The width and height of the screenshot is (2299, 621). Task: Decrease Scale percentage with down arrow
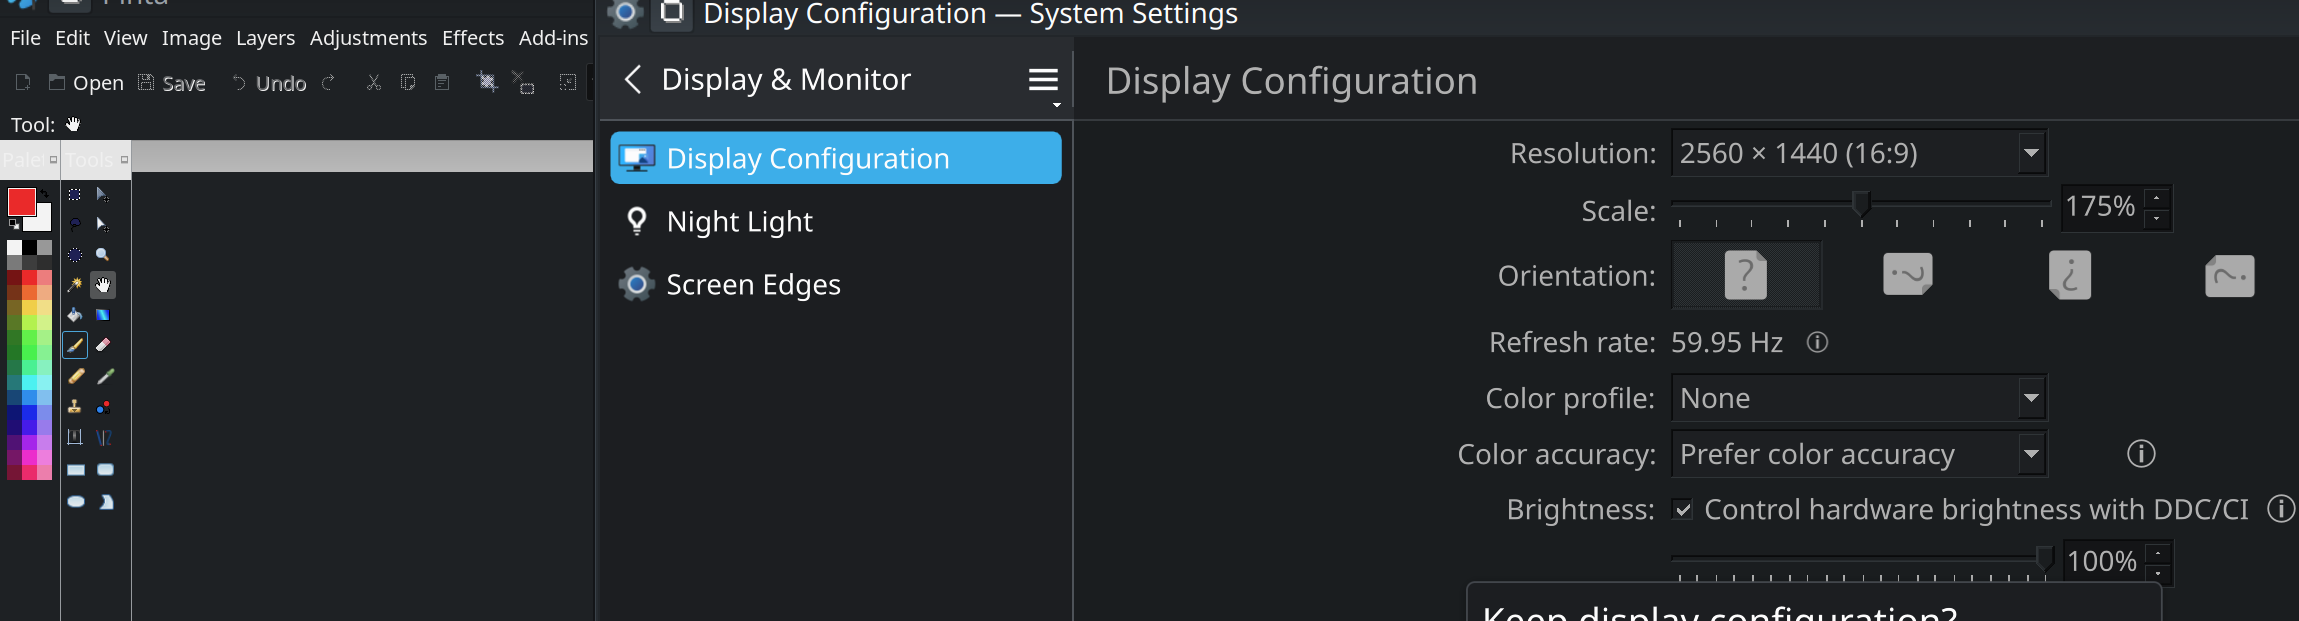coord(2157,218)
